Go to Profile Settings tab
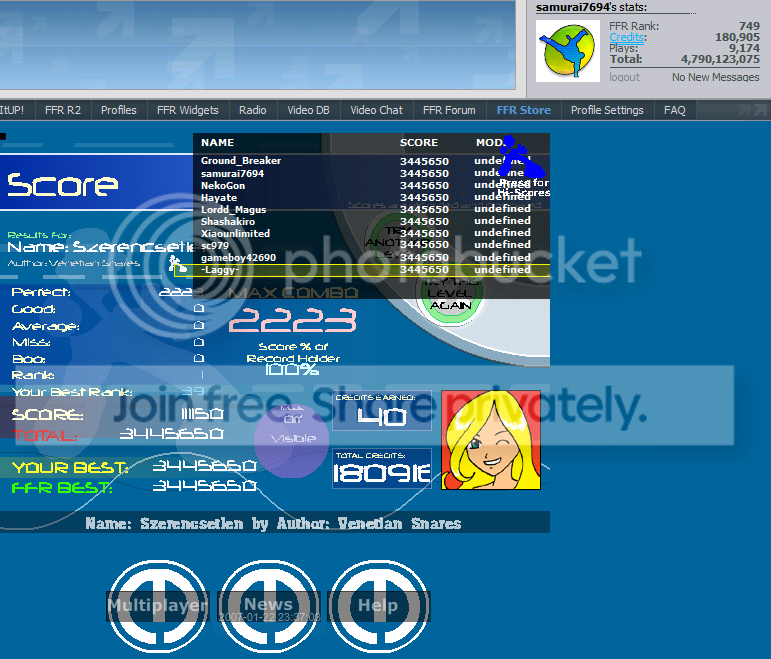Viewport: 771px width, 659px height. tap(607, 110)
